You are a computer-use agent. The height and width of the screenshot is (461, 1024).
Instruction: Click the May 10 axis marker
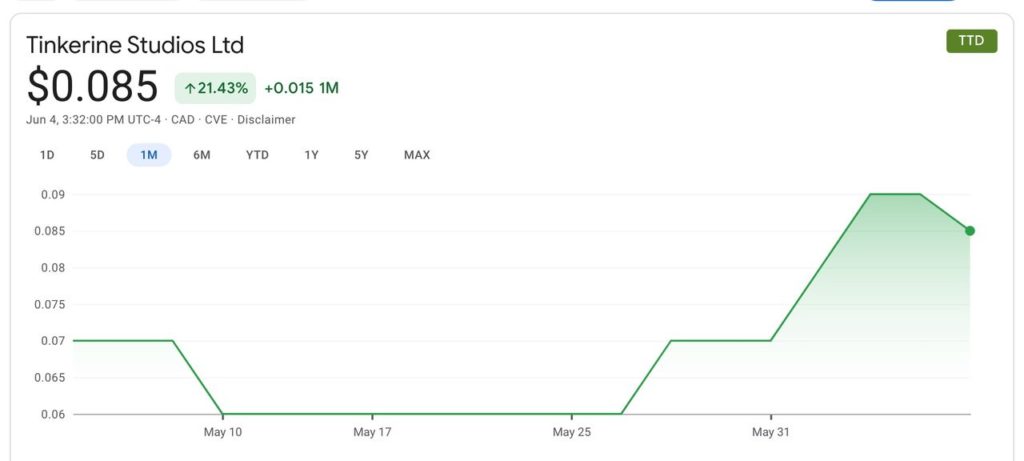click(x=222, y=432)
